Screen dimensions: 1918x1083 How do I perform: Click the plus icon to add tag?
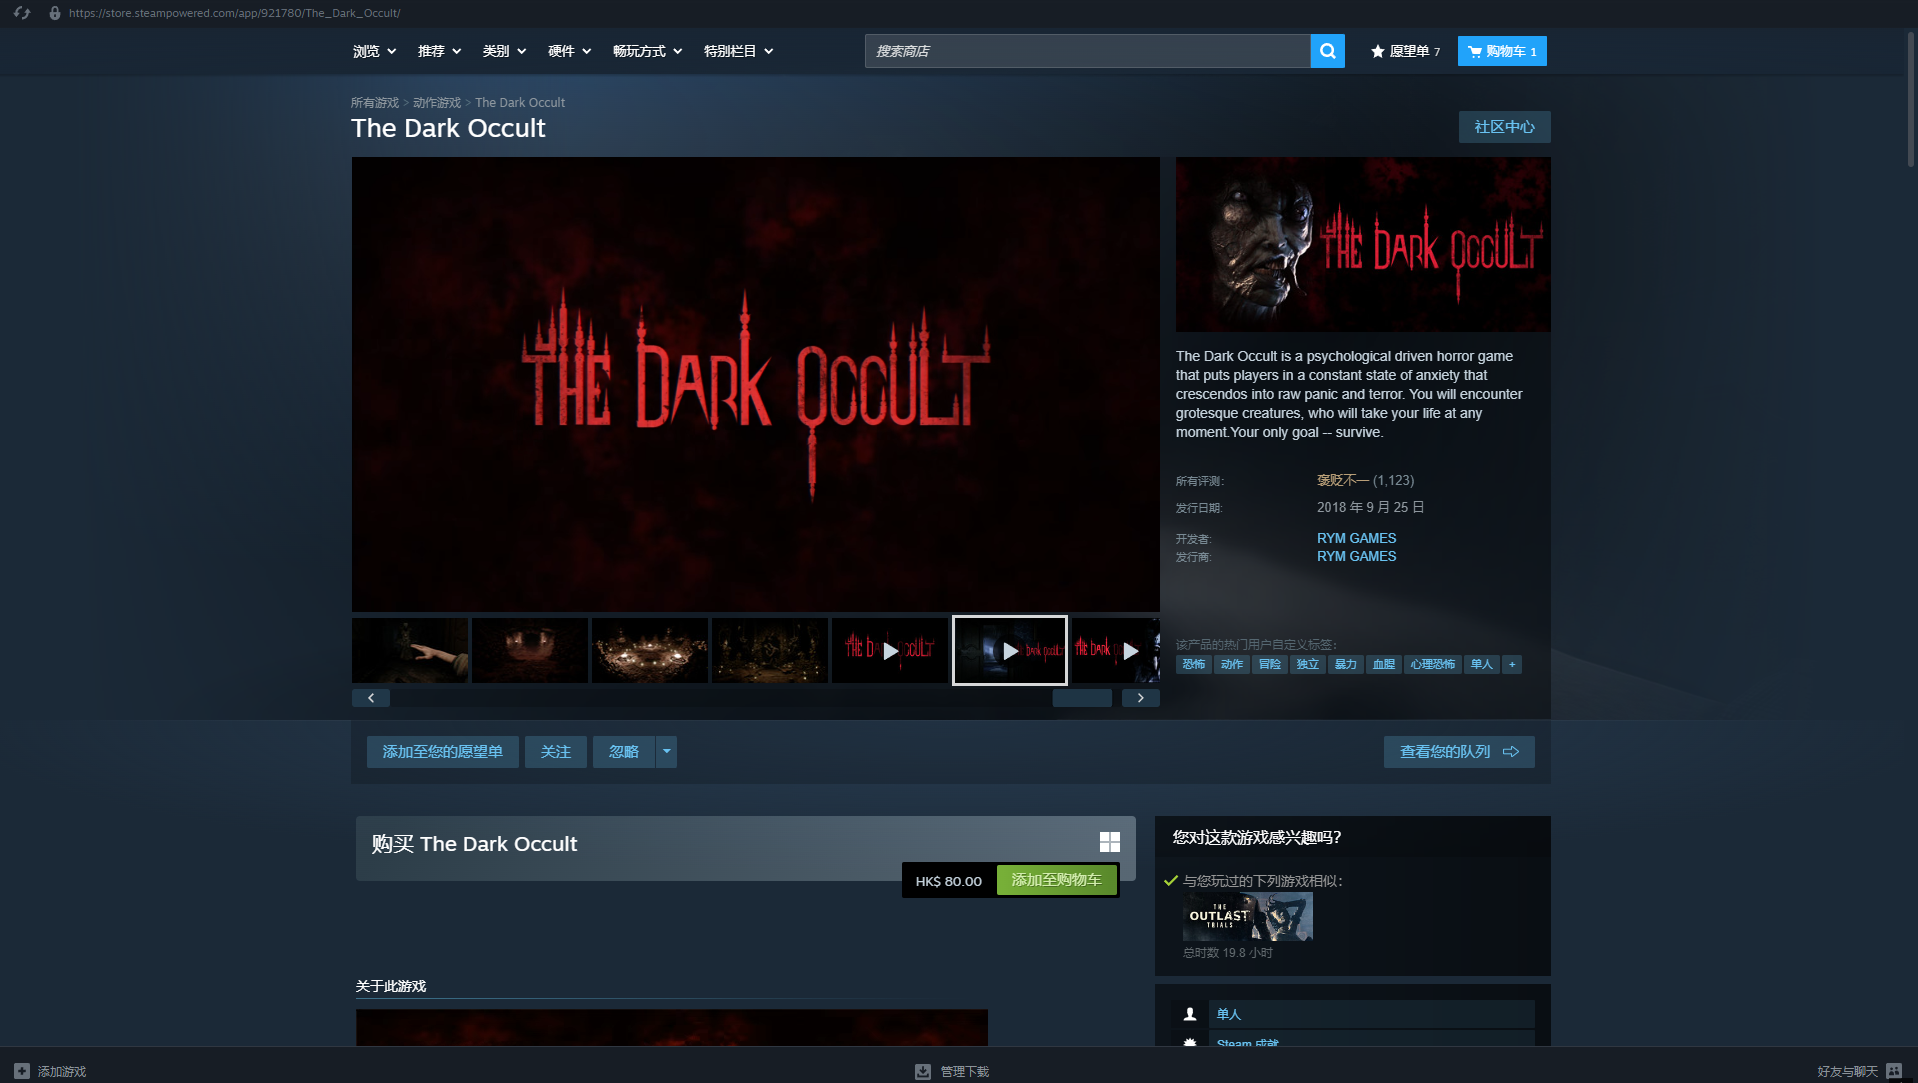1512,664
